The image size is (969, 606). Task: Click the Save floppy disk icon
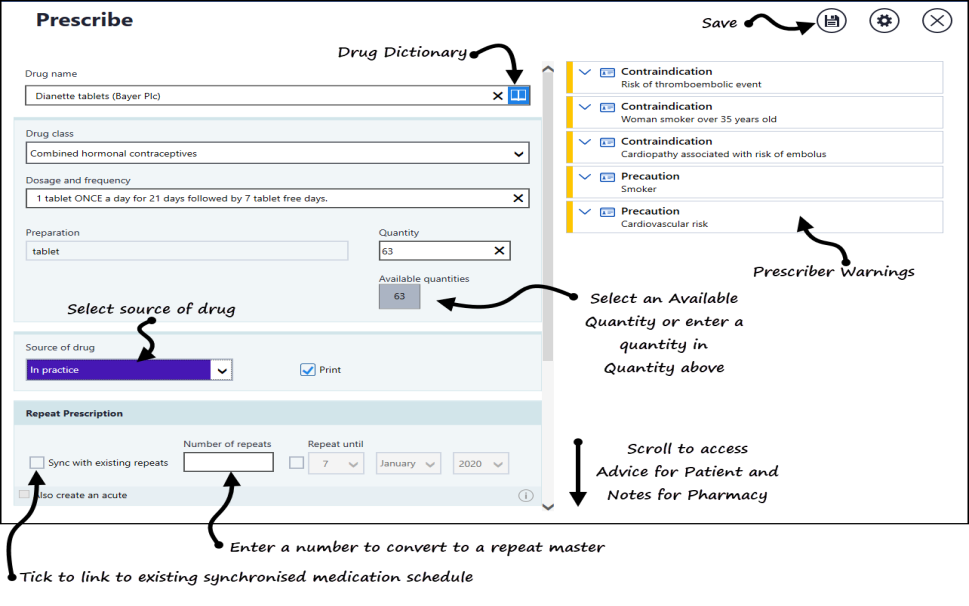click(x=831, y=21)
